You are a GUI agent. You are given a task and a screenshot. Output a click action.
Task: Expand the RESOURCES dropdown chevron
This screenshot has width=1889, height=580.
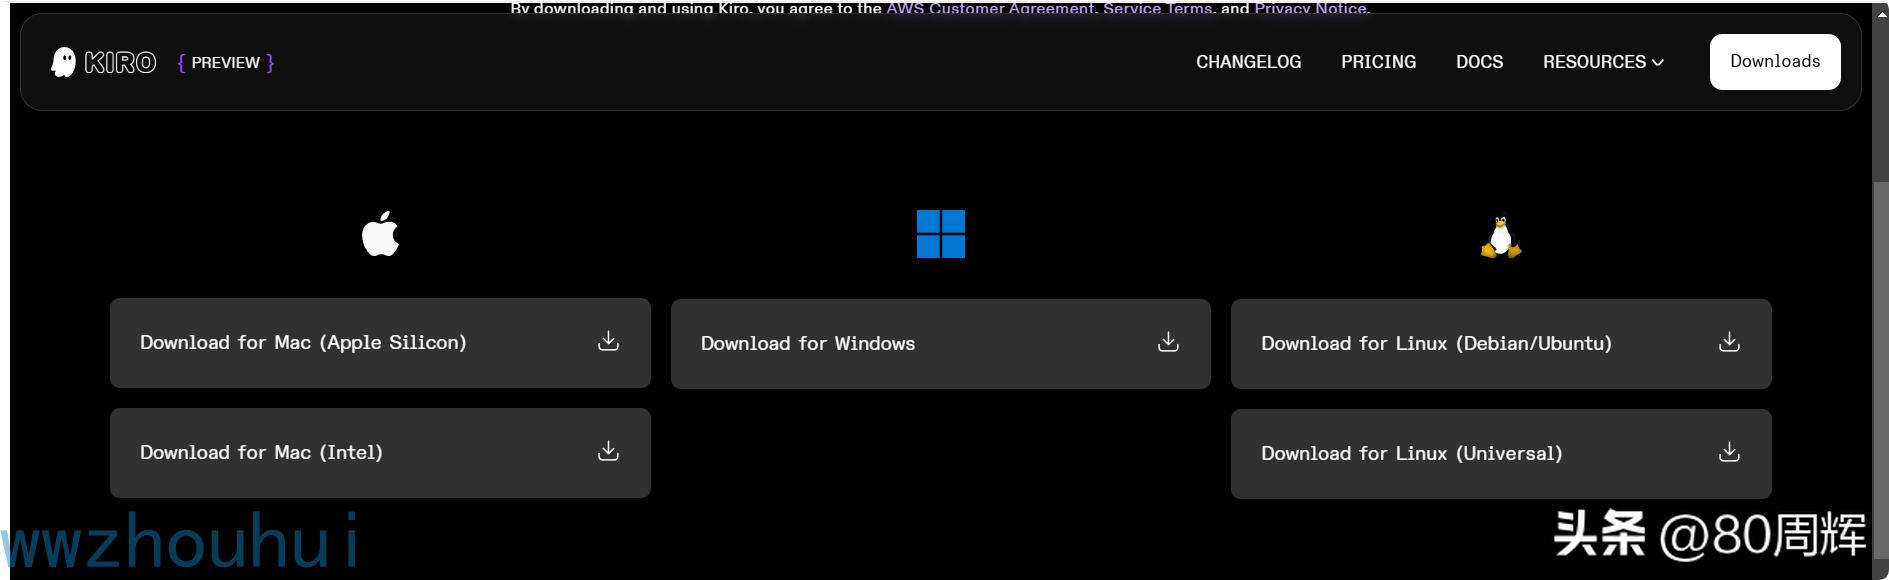(x=1658, y=62)
